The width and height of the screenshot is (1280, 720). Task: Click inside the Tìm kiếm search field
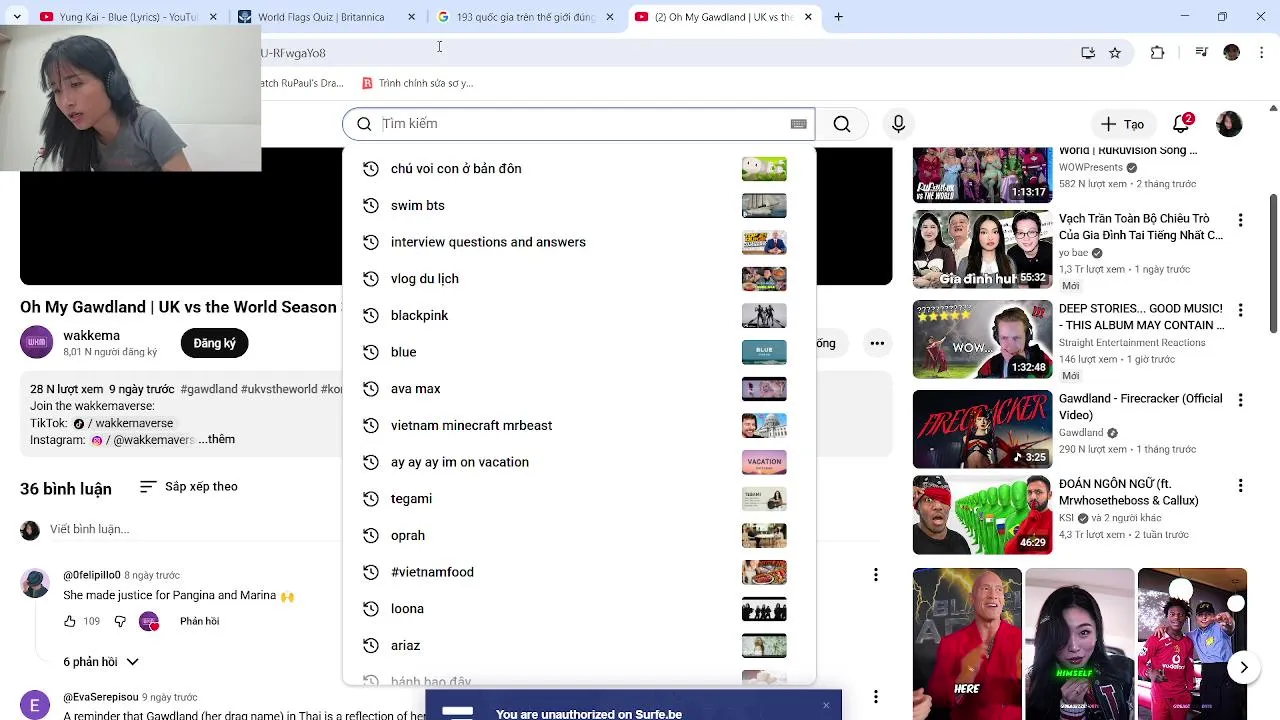[x=584, y=124]
